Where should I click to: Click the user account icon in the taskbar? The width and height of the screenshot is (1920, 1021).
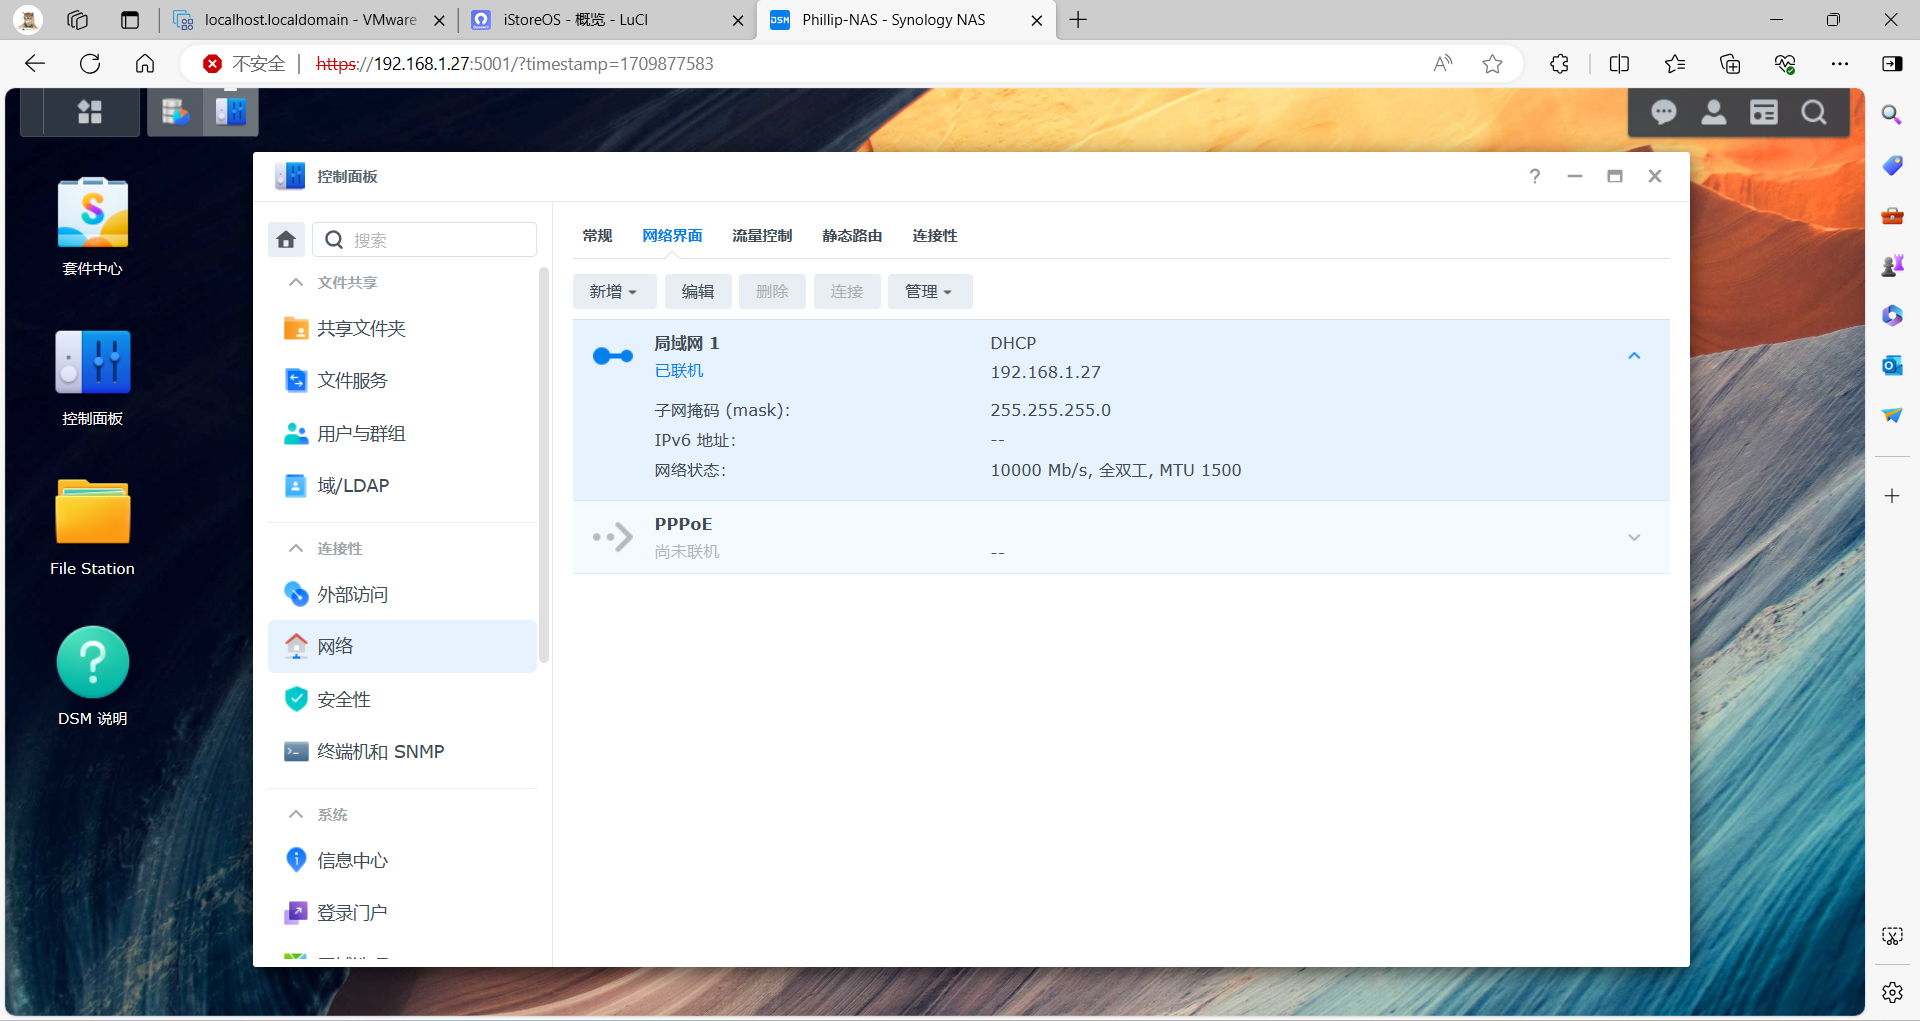[x=1713, y=112]
